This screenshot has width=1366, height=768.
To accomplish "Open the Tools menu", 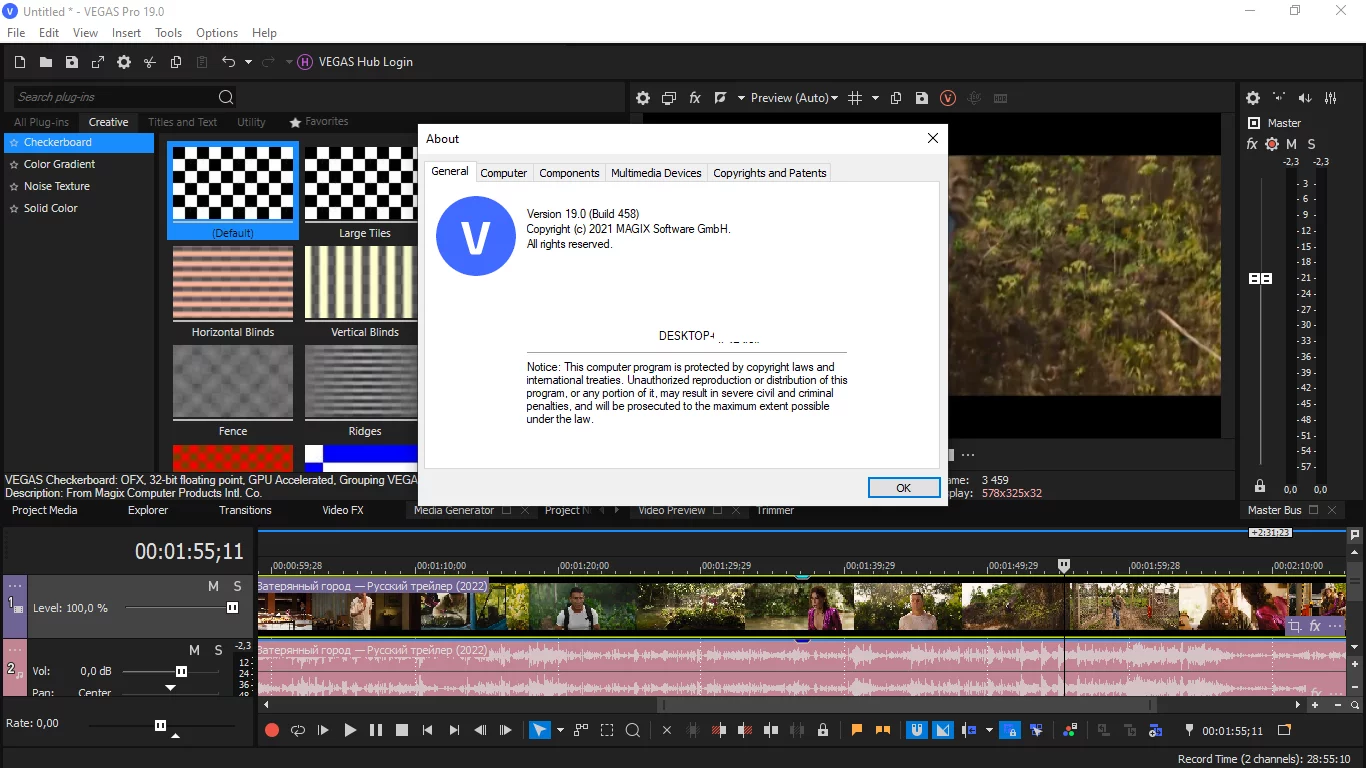I will coord(168,33).
